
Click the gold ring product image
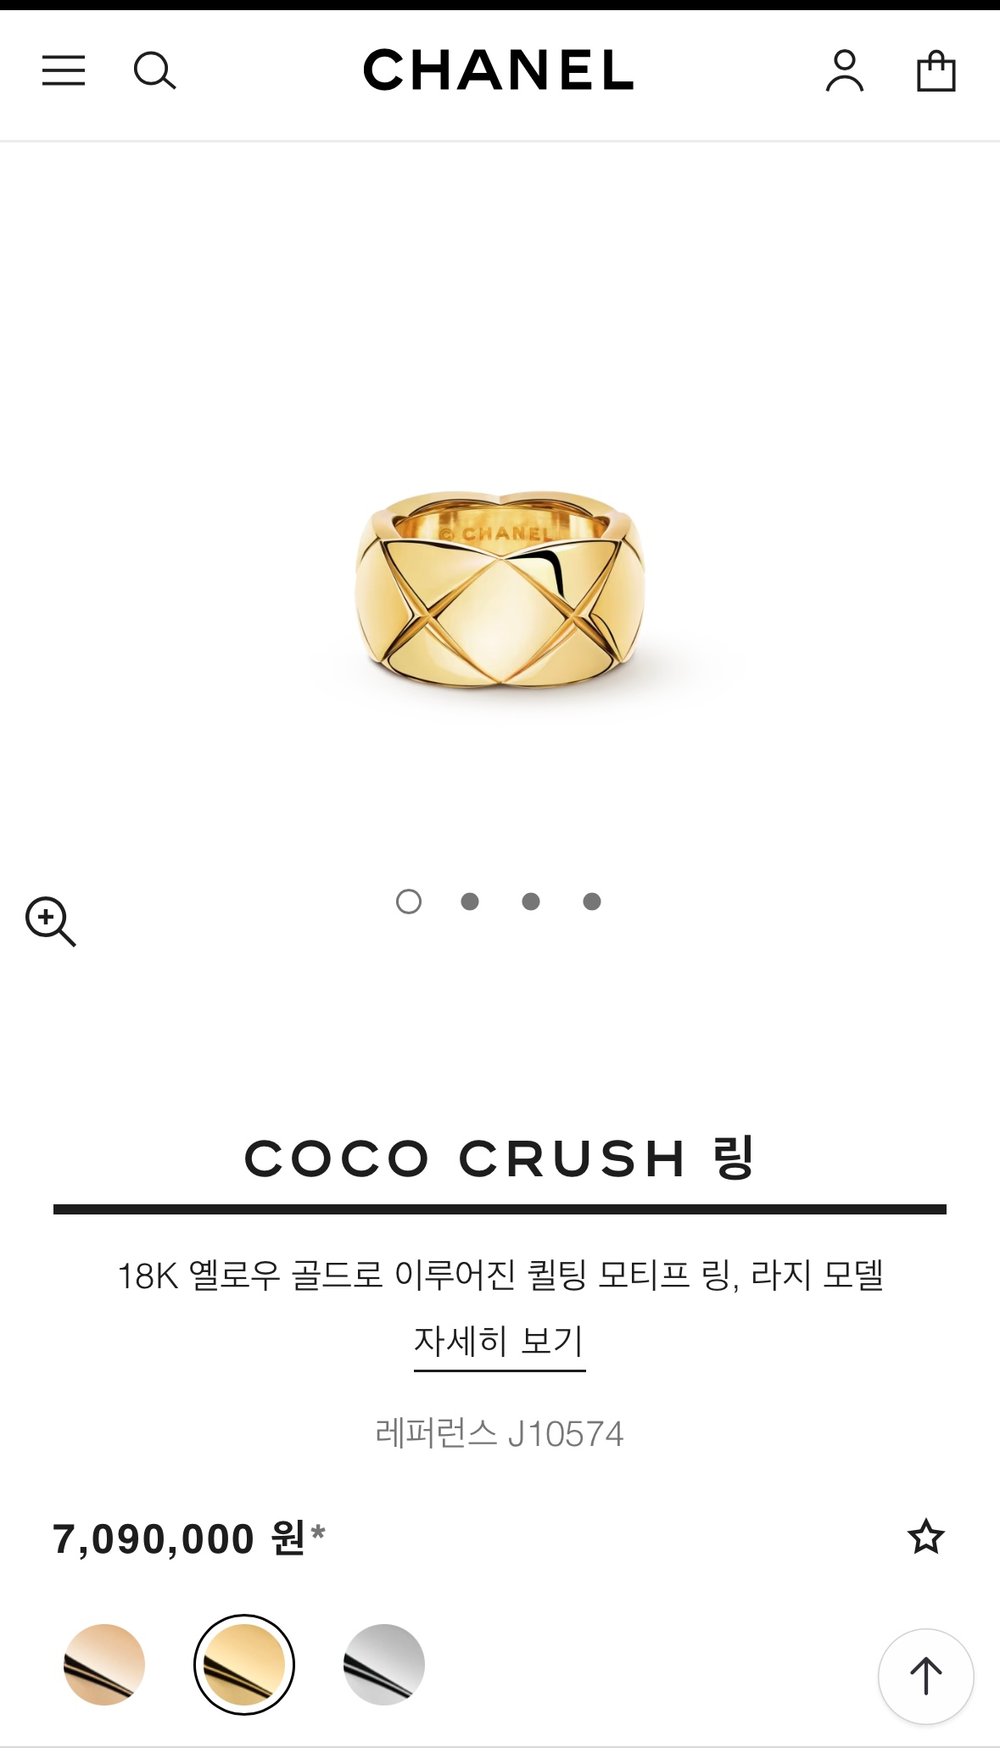pos(500,592)
